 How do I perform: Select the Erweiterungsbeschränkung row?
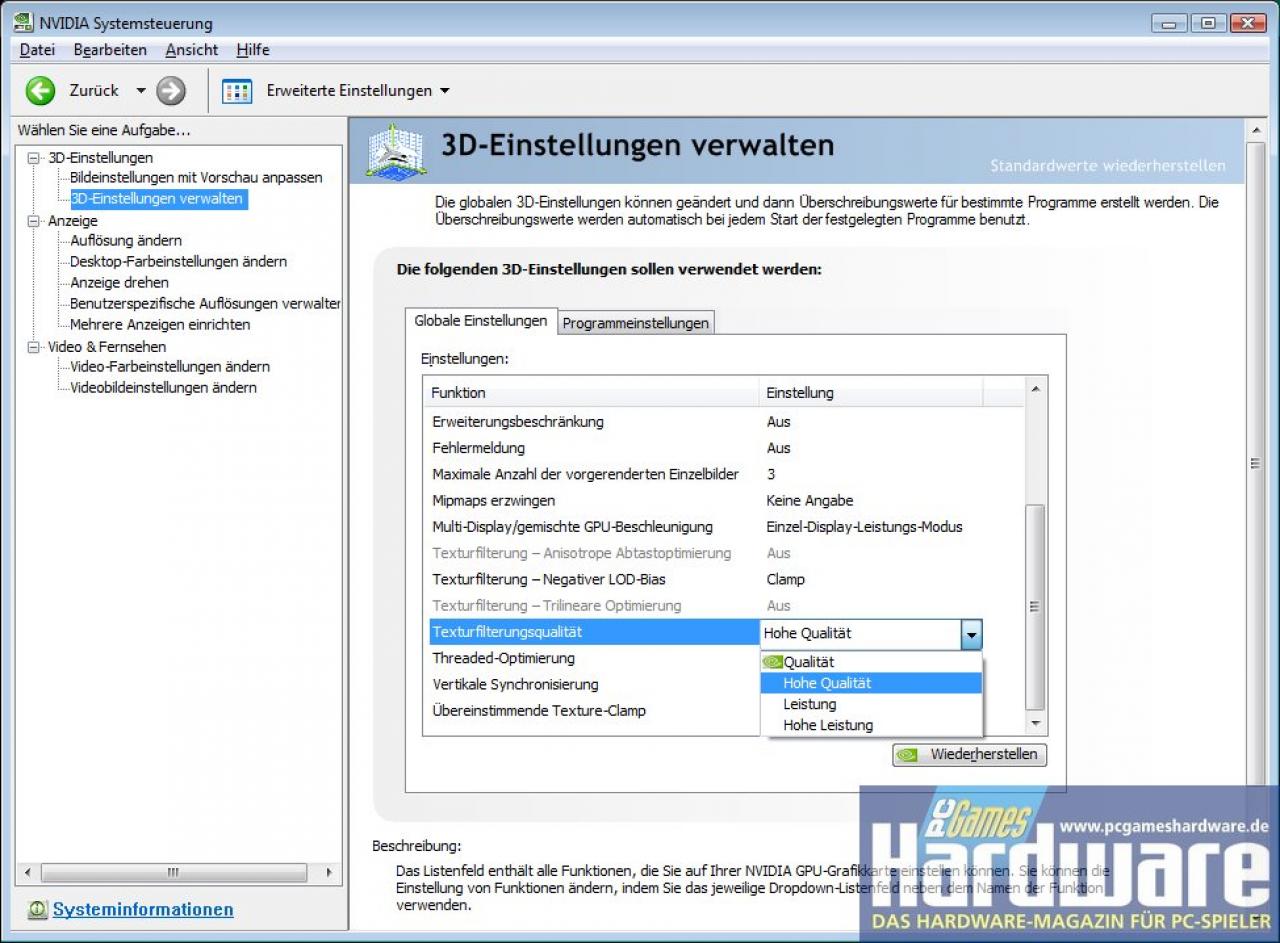click(x=724, y=422)
